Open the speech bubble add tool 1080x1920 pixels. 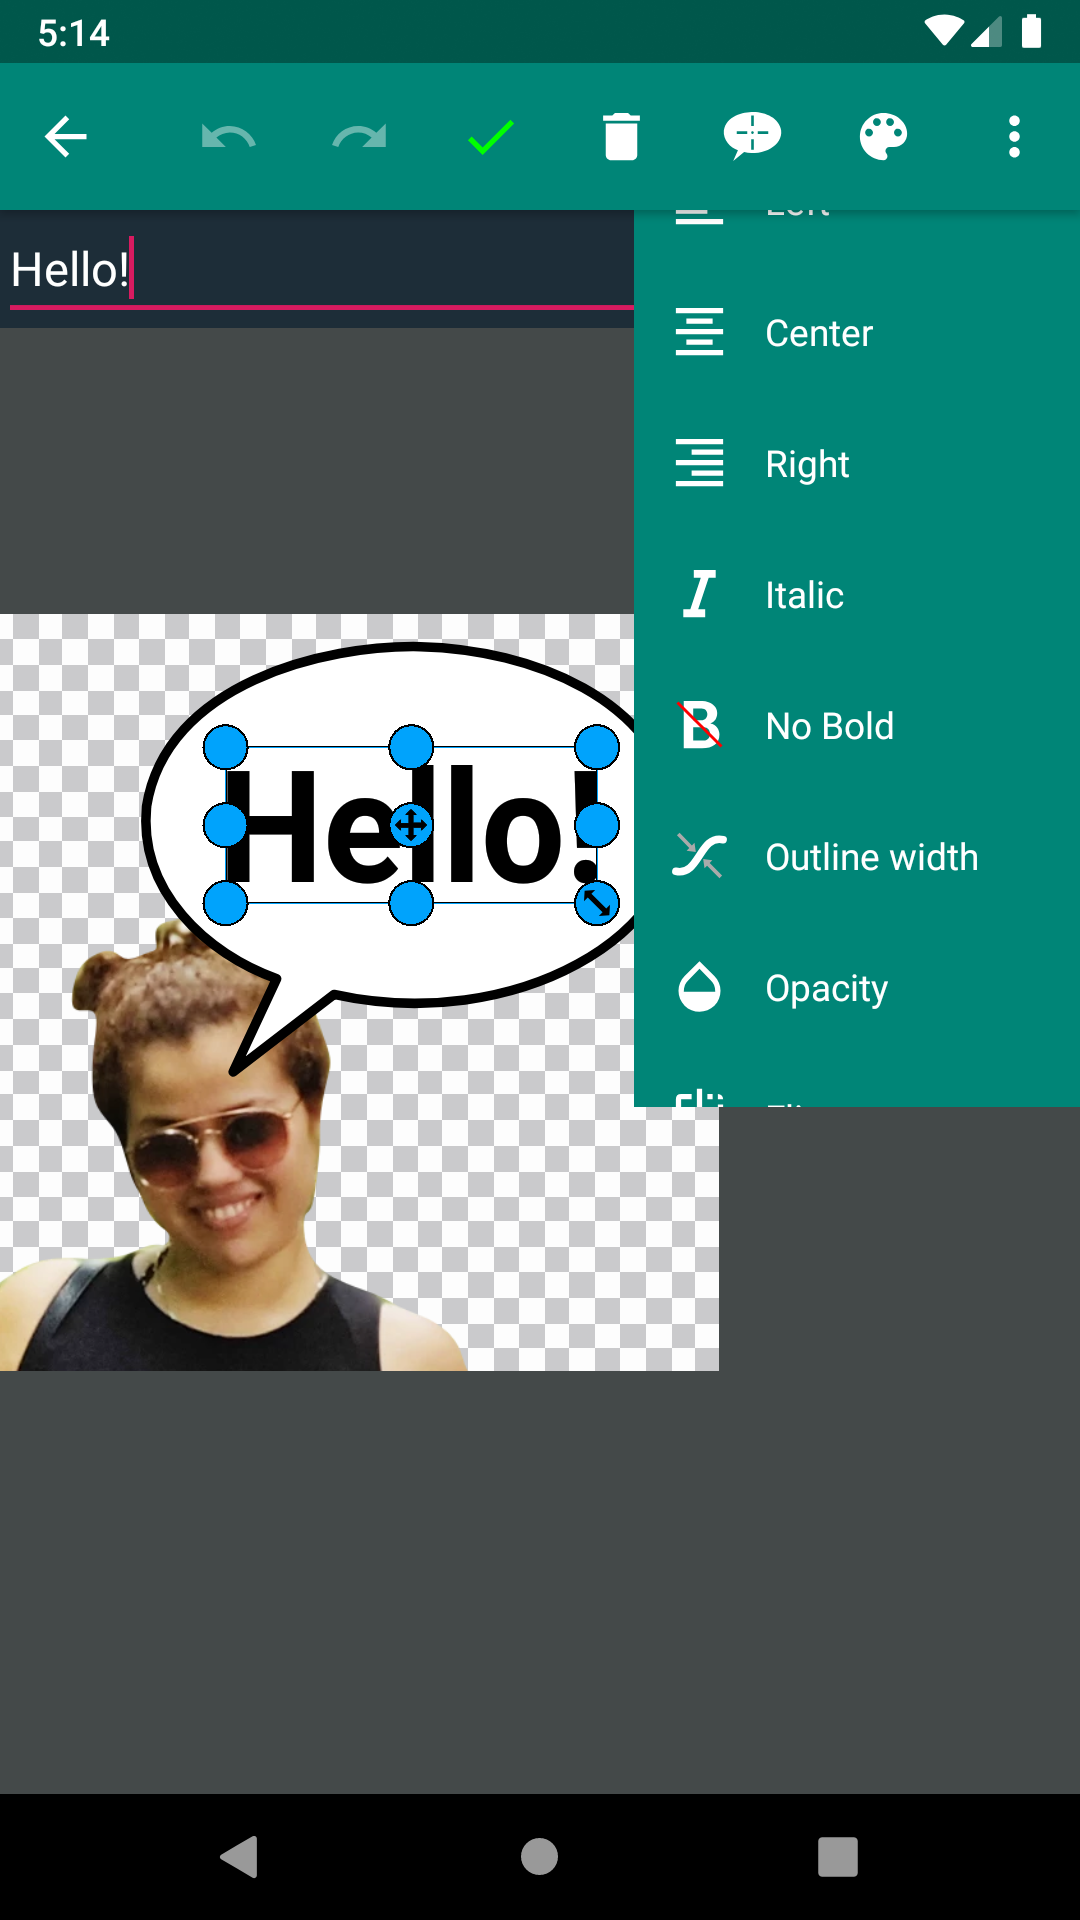point(752,137)
